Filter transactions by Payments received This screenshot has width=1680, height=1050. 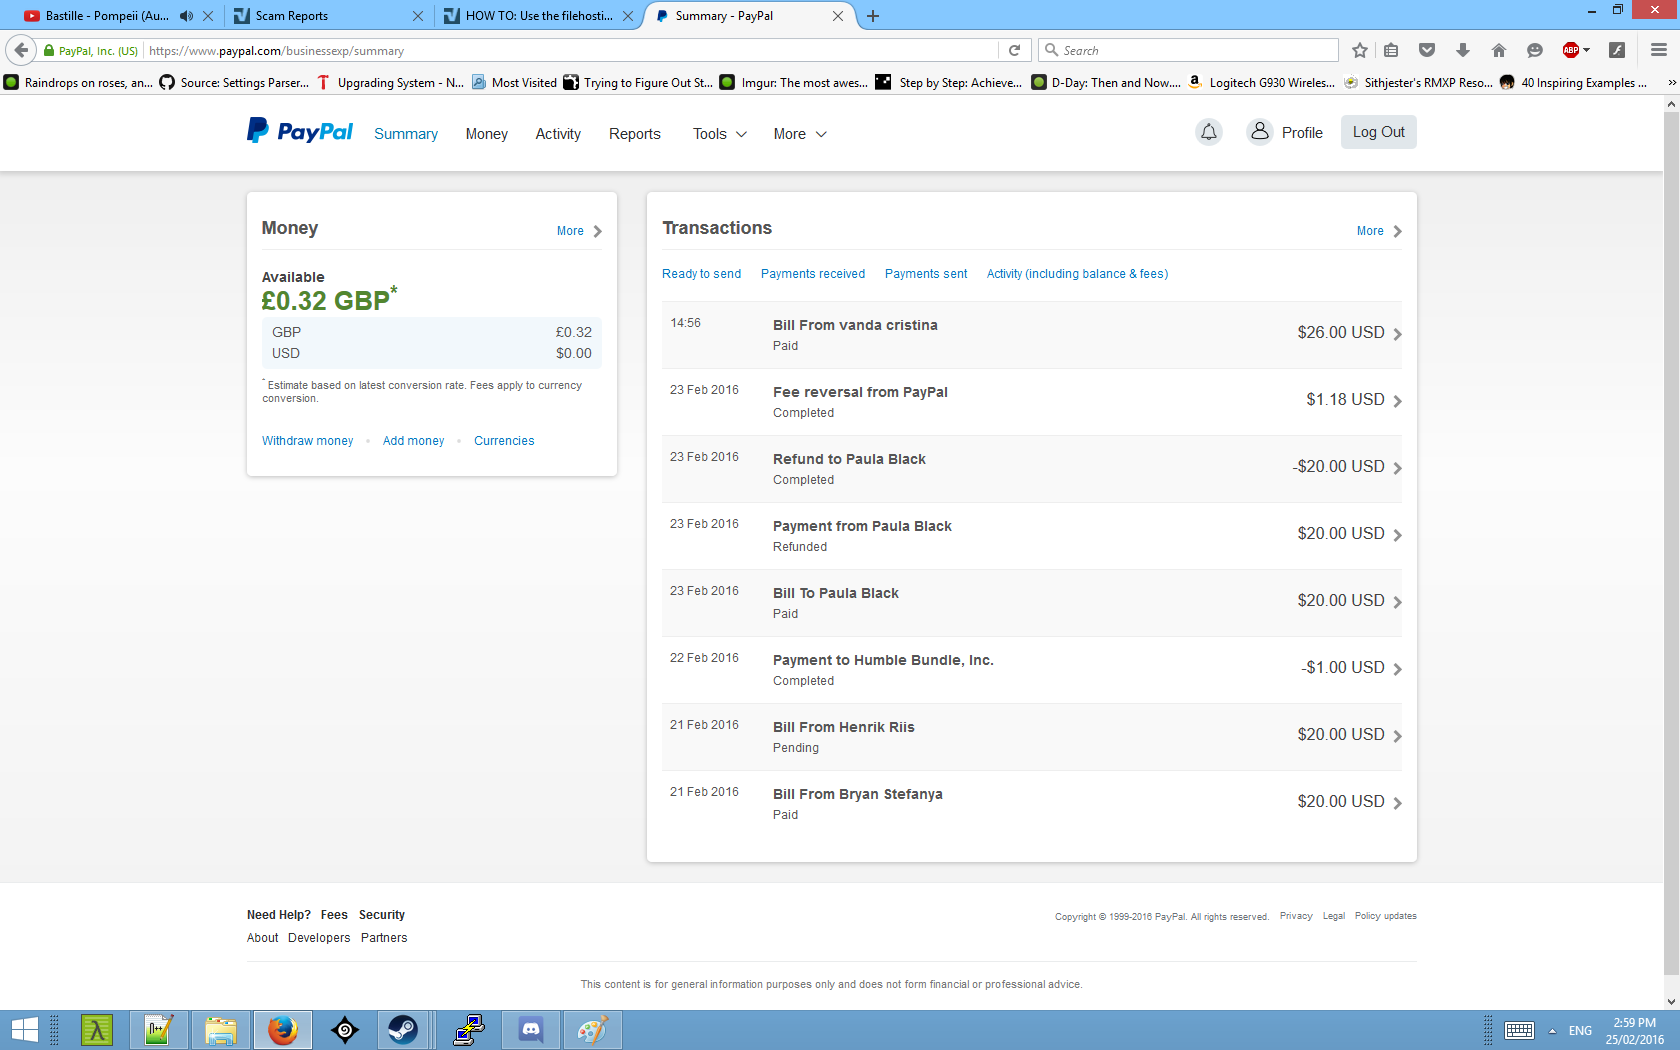pos(812,274)
